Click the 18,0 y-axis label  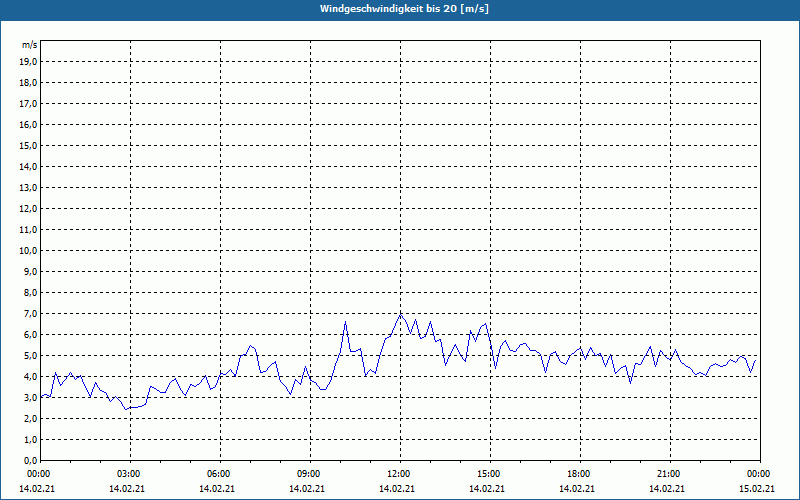point(29,83)
